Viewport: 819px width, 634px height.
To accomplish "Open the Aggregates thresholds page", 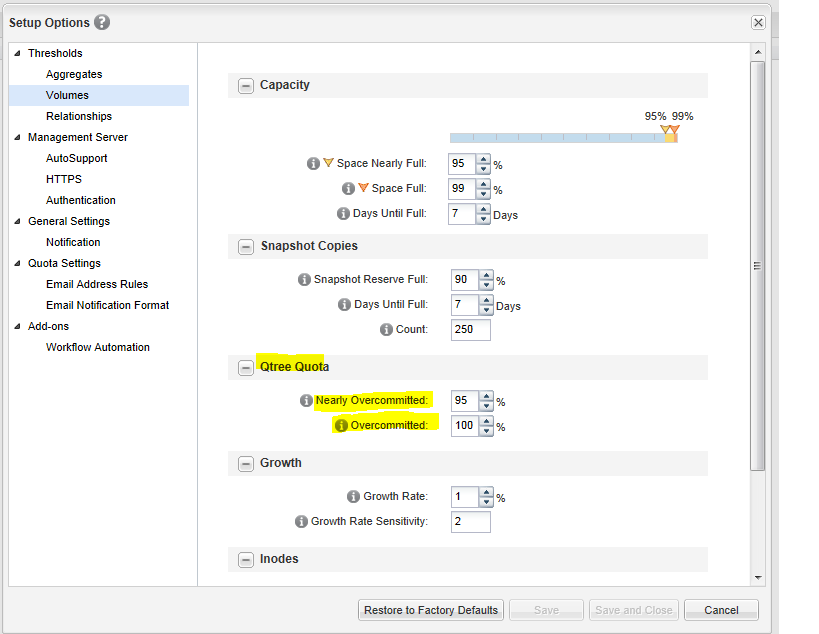I will coord(74,74).
